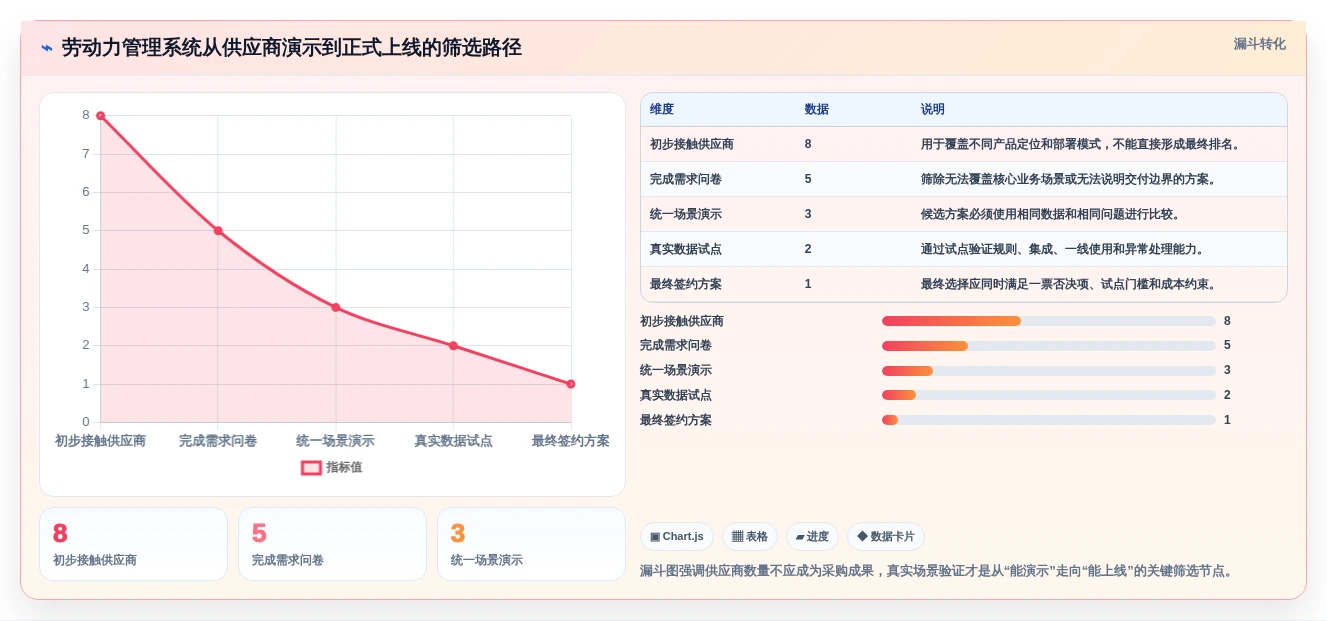Click the description starting 候选方案必须使用相同数据

1052,214
